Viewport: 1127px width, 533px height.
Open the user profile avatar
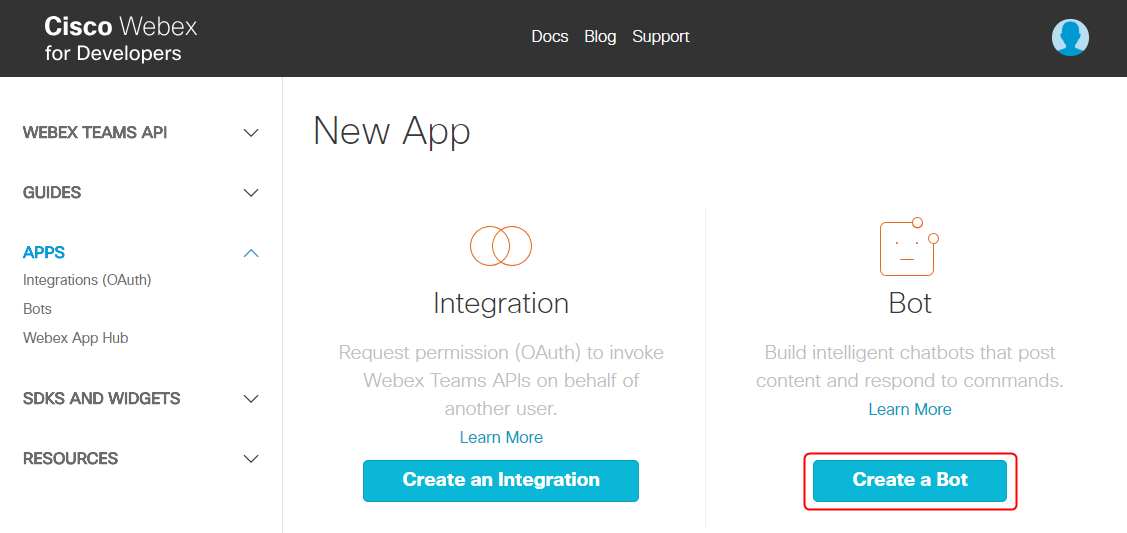(1070, 38)
